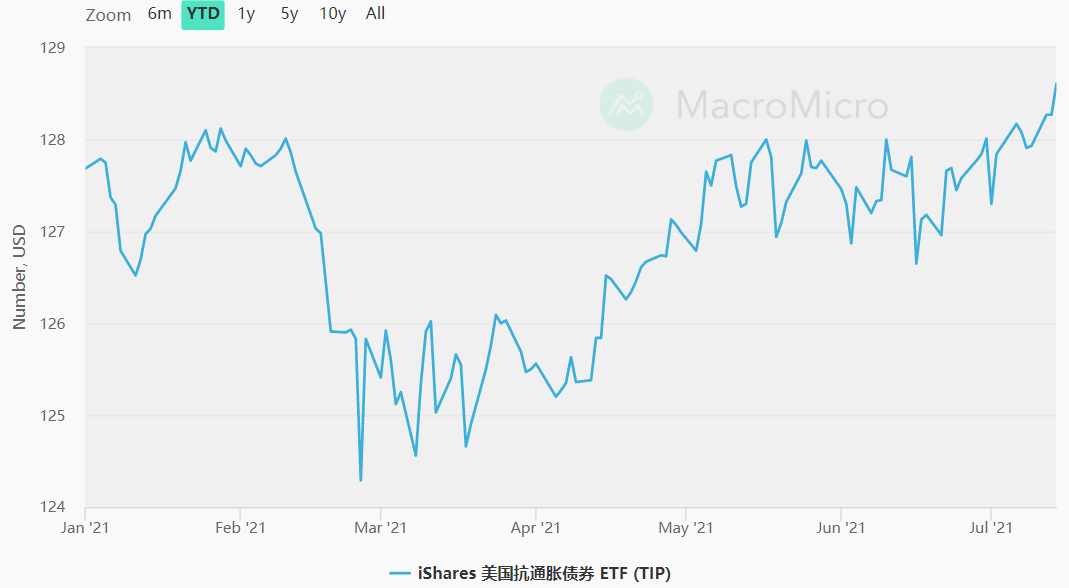The width and height of the screenshot is (1069, 588).
Task: Click the Jan '21 axis label
Action: point(86,527)
